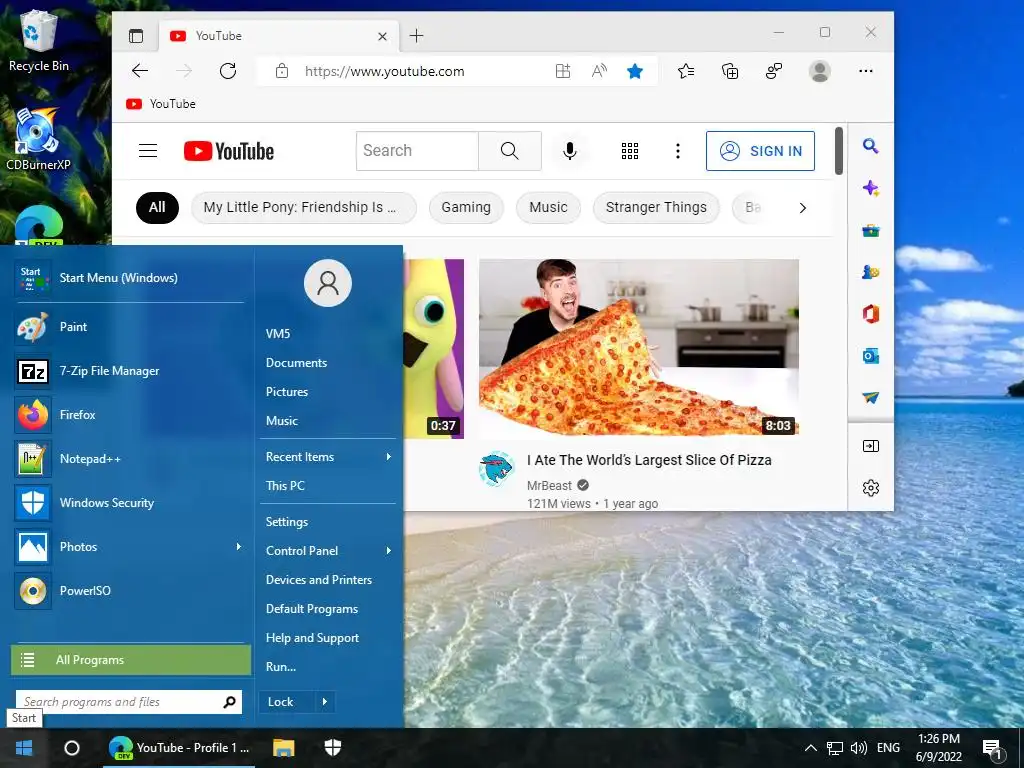Click the YouTube search magnifier button
The image size is (1024, 768).
click(509, 151)
